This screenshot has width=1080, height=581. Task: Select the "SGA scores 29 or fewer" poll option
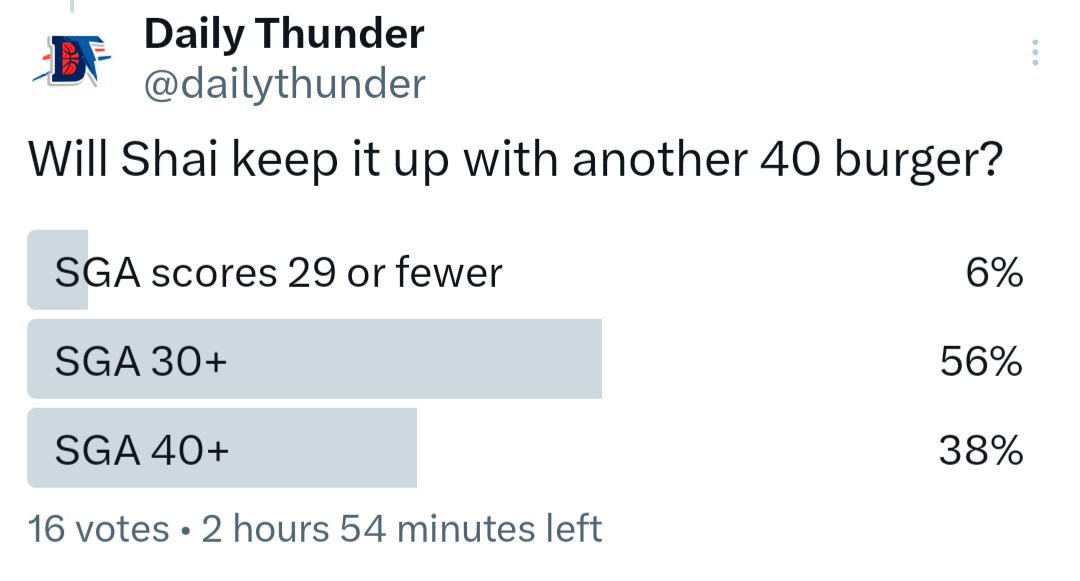pos(278,272)
